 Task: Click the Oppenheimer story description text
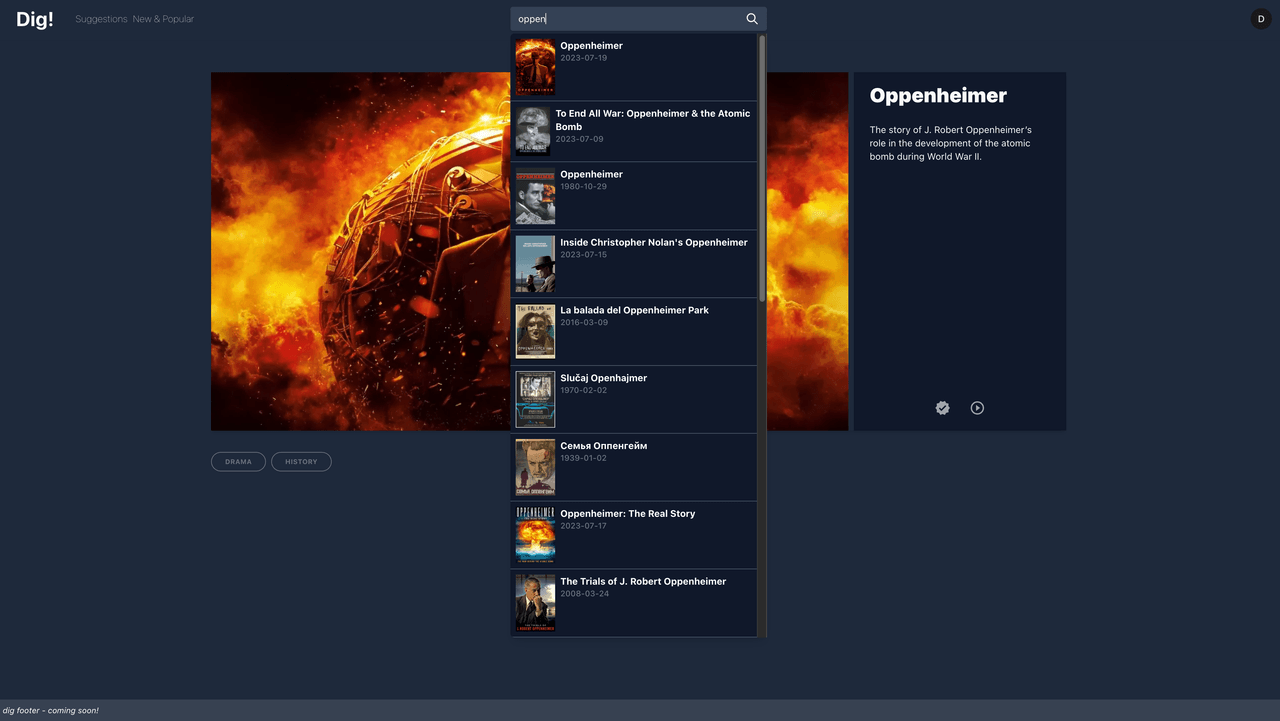(x=950, y=143)
